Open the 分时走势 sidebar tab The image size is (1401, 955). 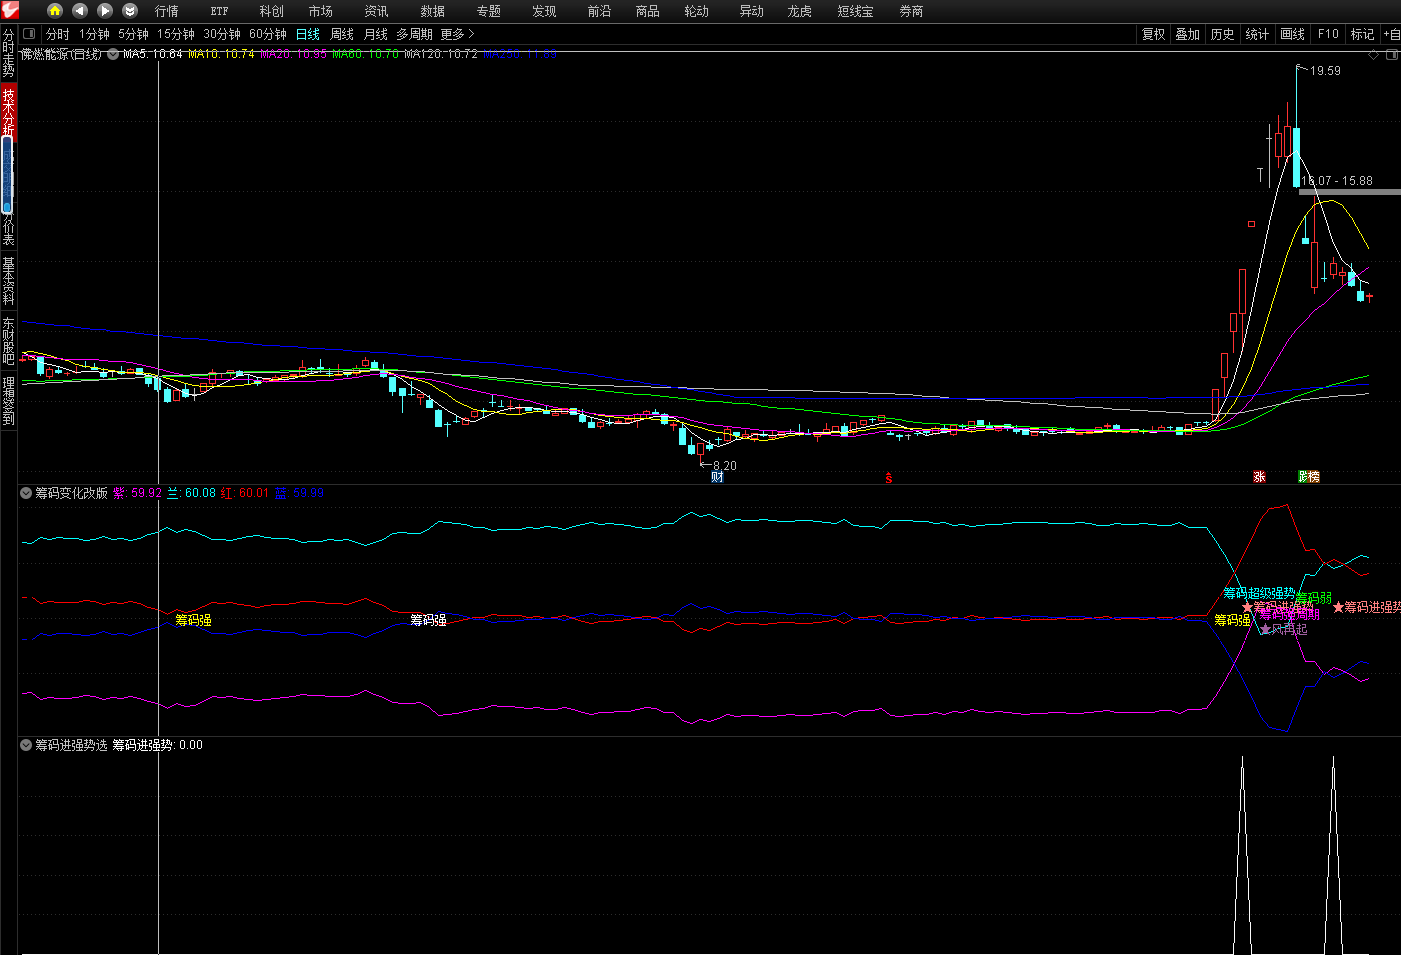(9, 53)
